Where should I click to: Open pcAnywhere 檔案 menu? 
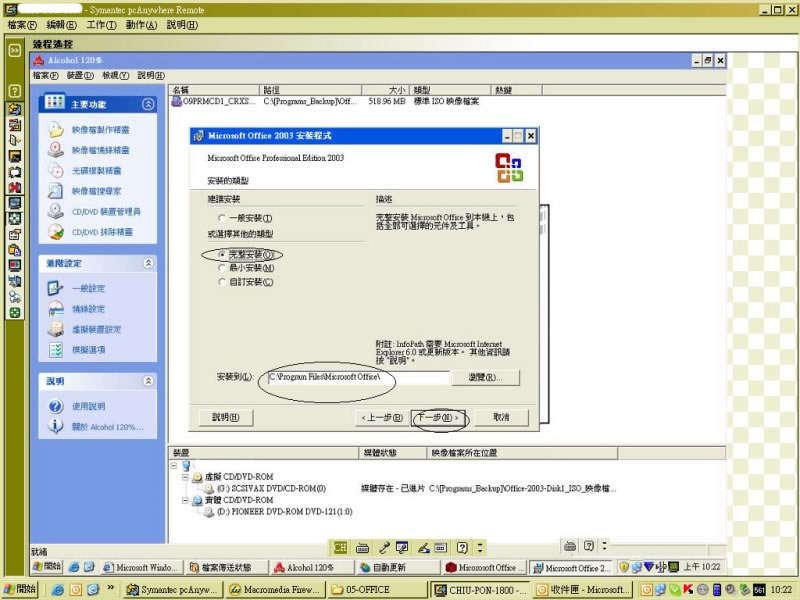tap(22, 25)
